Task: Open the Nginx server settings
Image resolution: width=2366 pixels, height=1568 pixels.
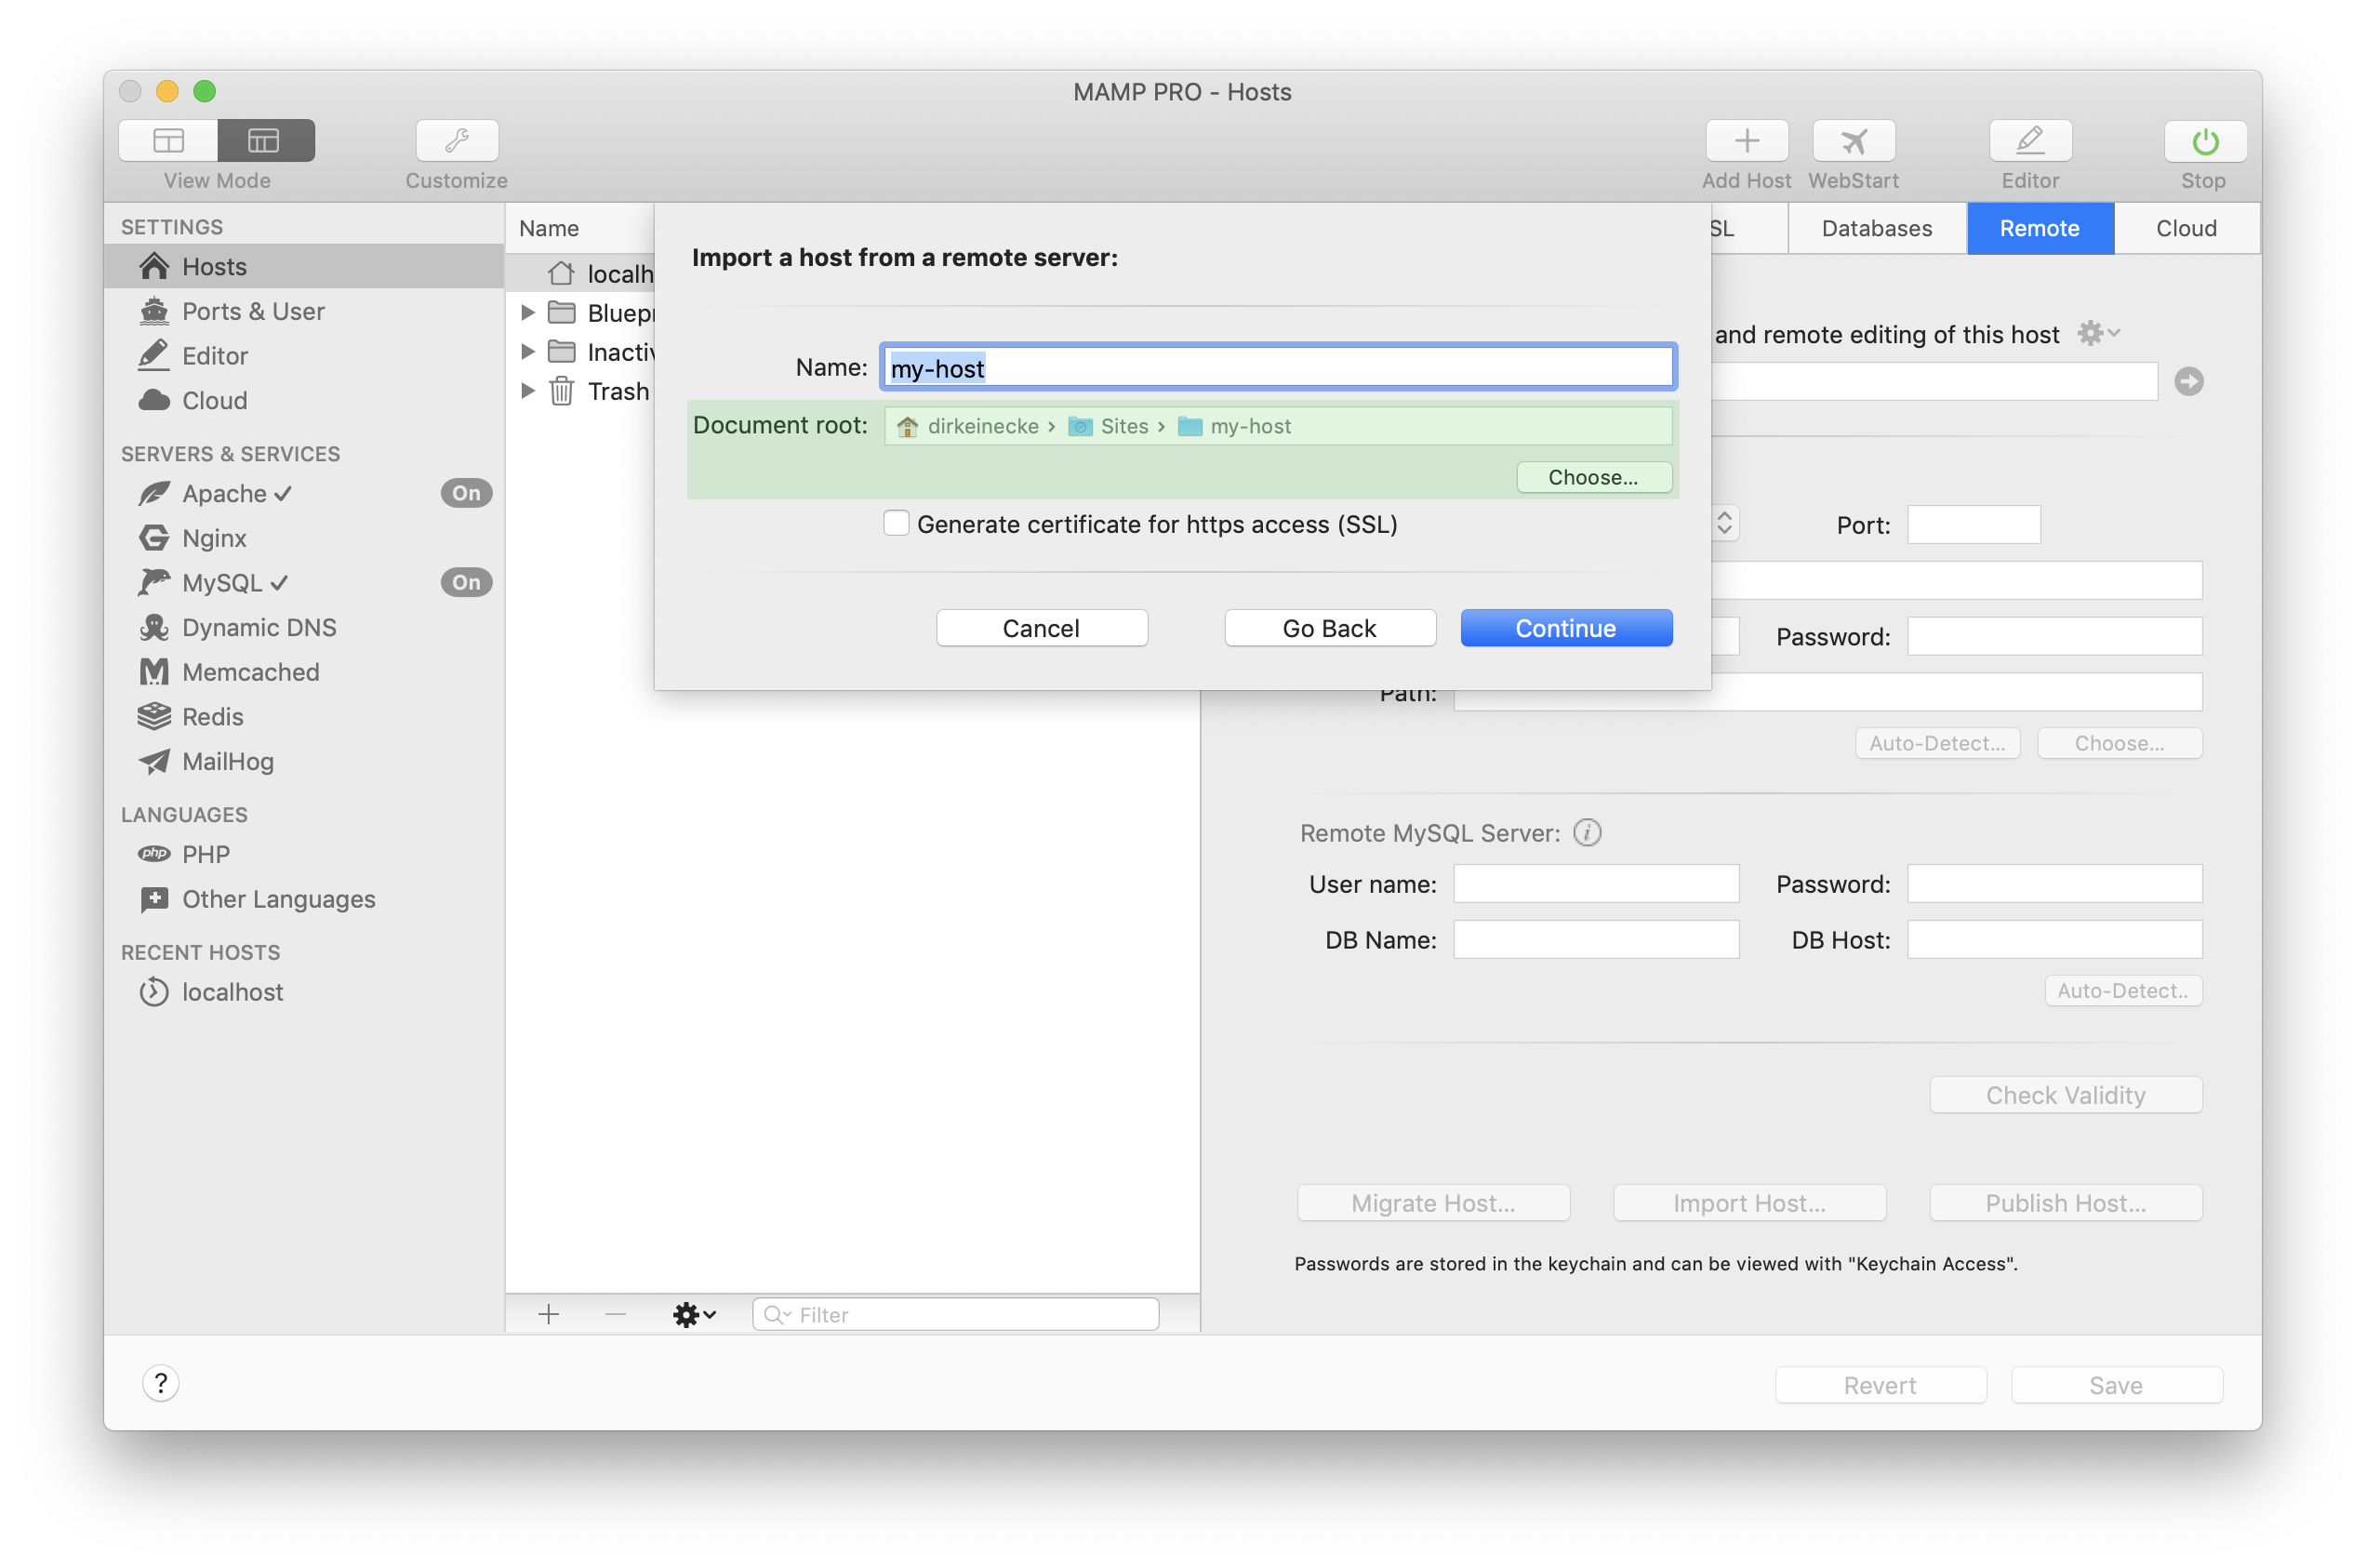Action: point(213,538)
